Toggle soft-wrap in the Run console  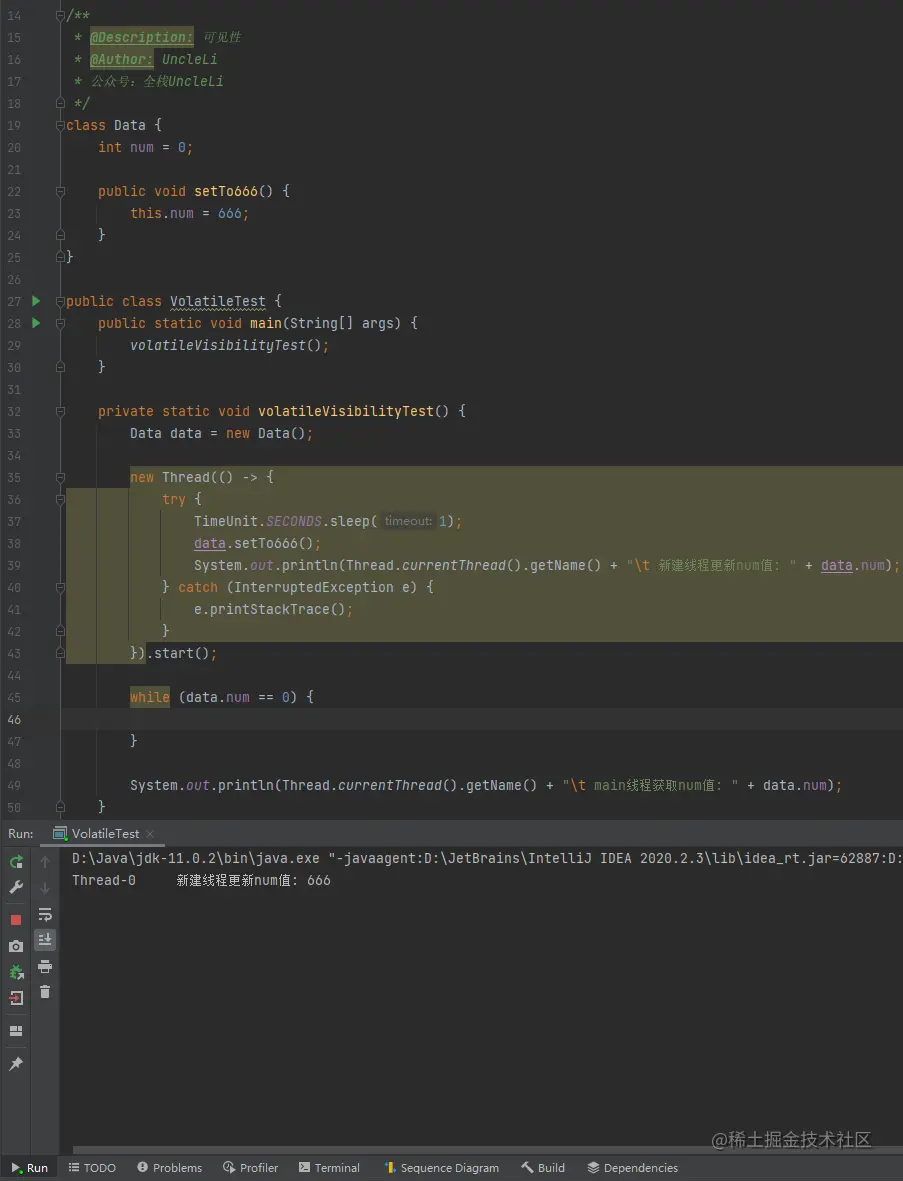(45, 914)
